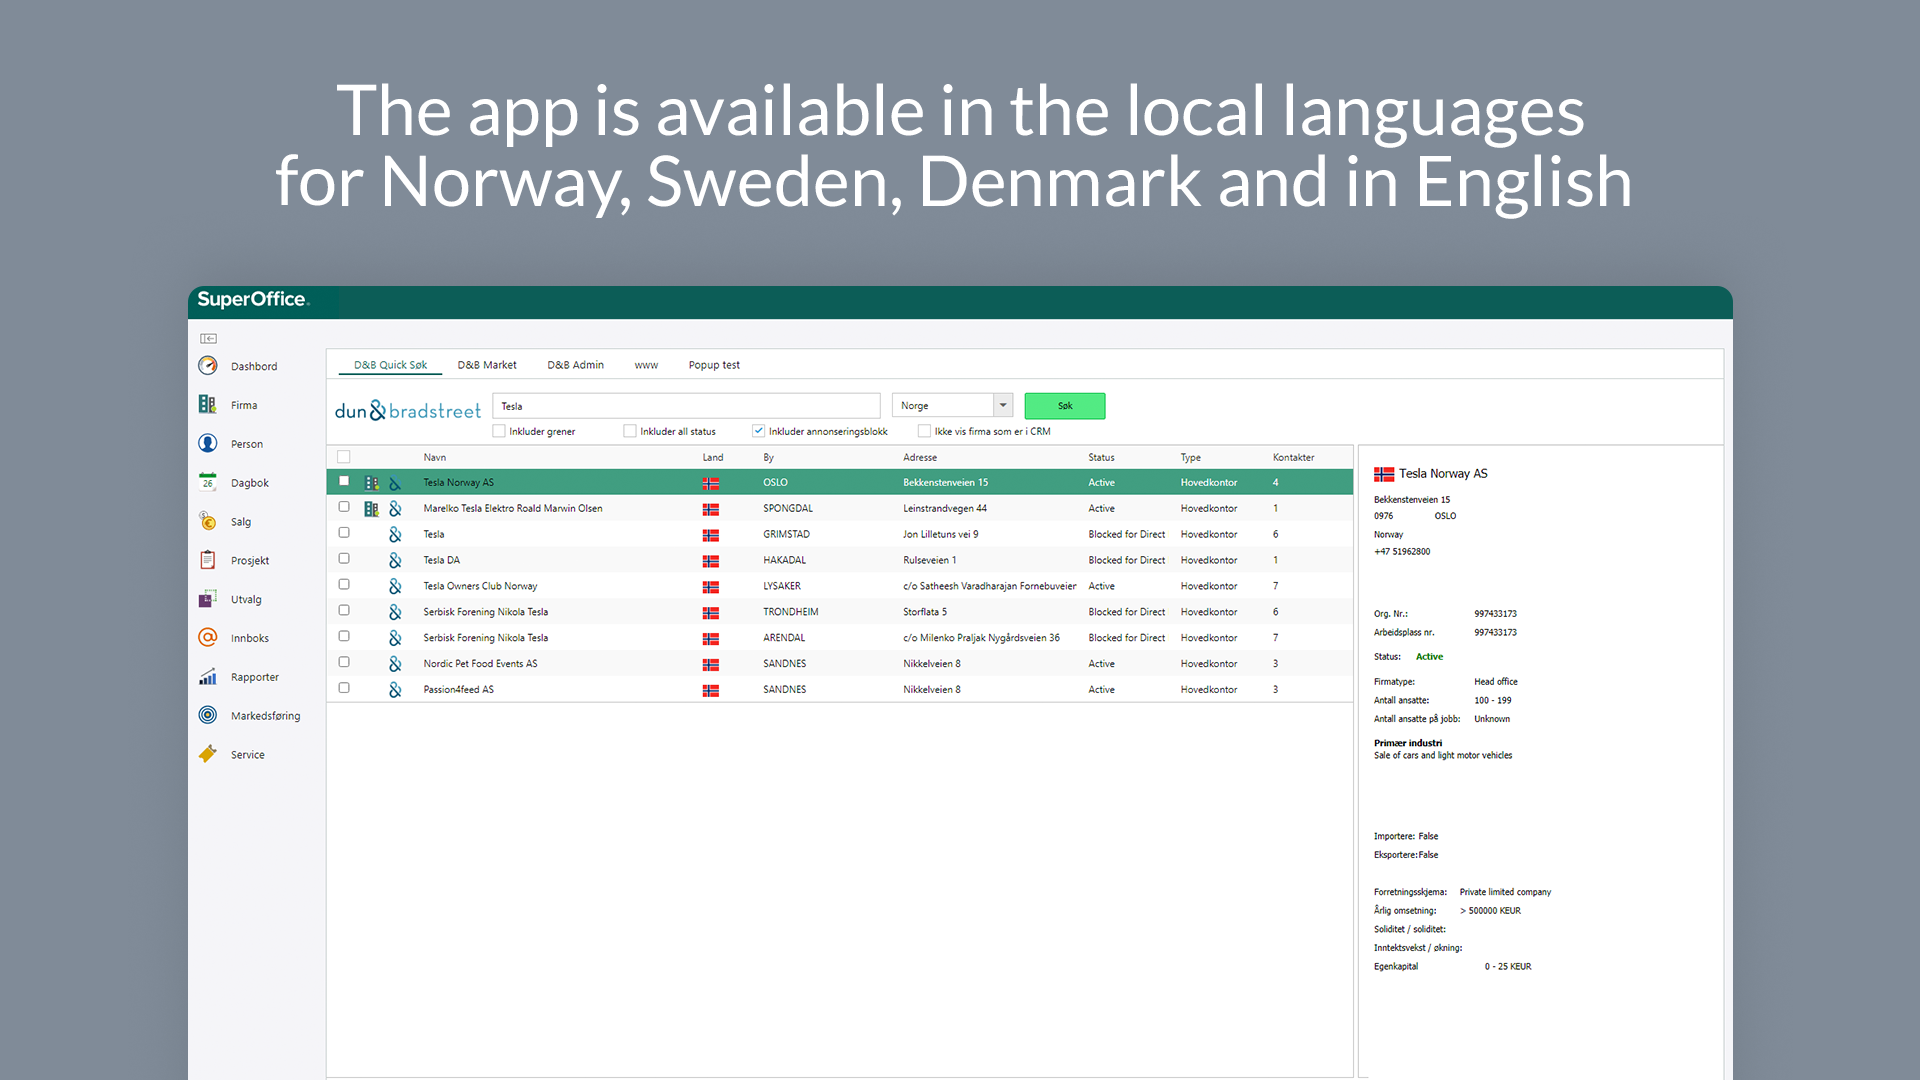Click the Tesla search input field
The image size is (1920, 1080).
(x=686, y=406)
